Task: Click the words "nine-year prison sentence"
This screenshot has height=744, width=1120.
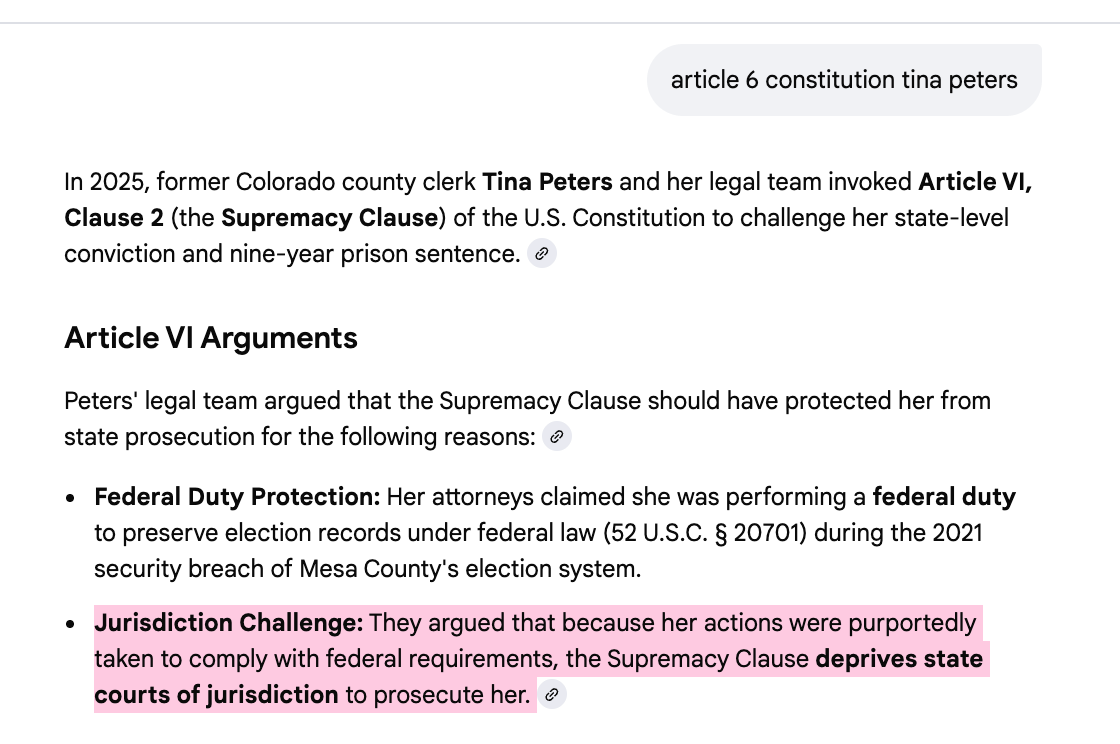Action: pyautogui.click(x=374, y=253)
